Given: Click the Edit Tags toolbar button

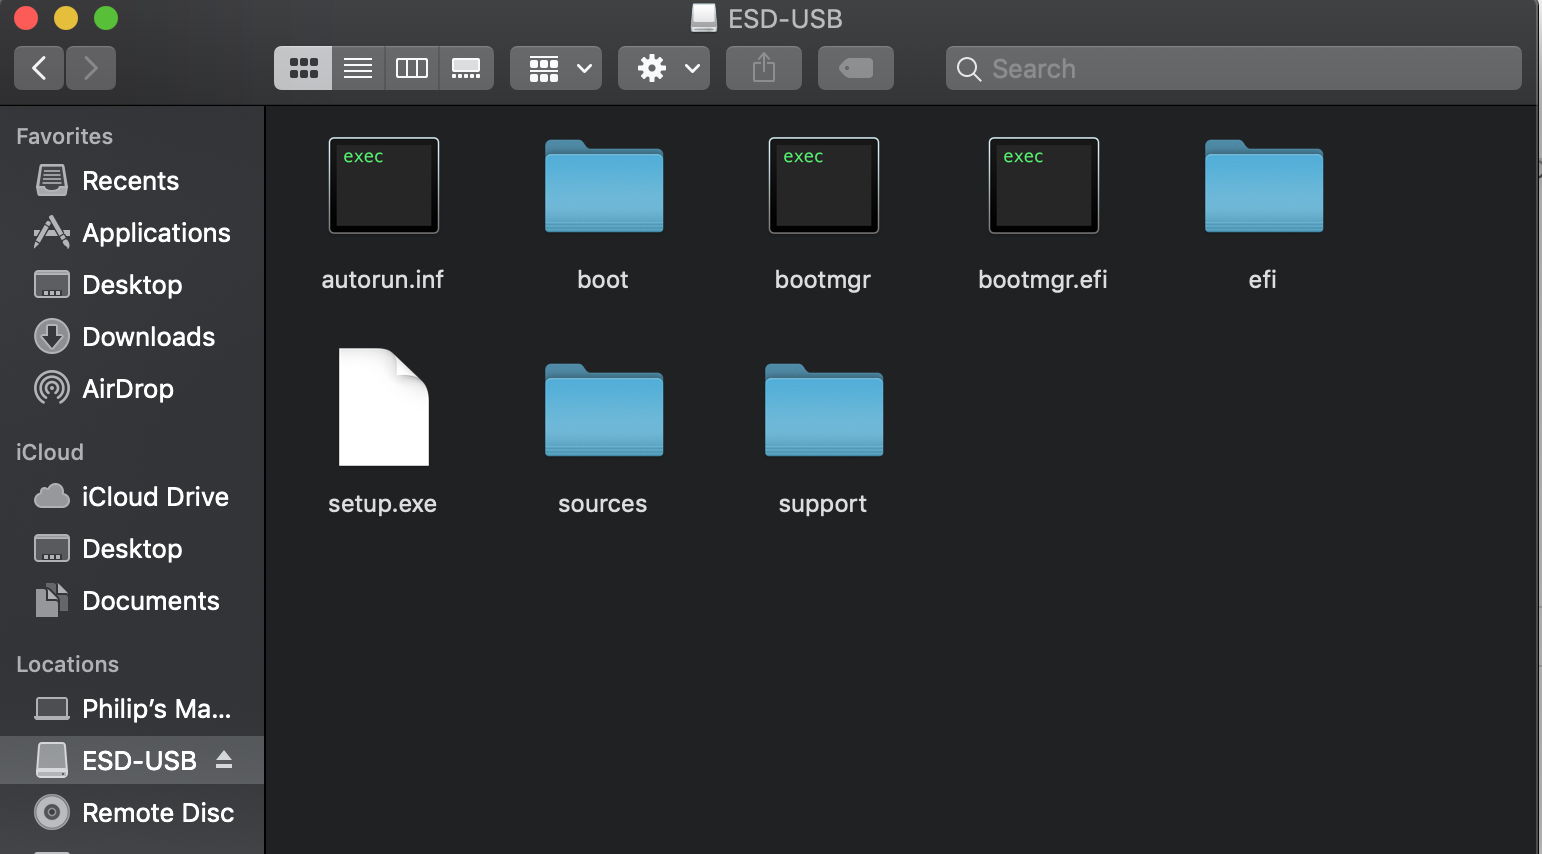Looking at the screenshot, I should pyautogui.click(x=856, y=68).
